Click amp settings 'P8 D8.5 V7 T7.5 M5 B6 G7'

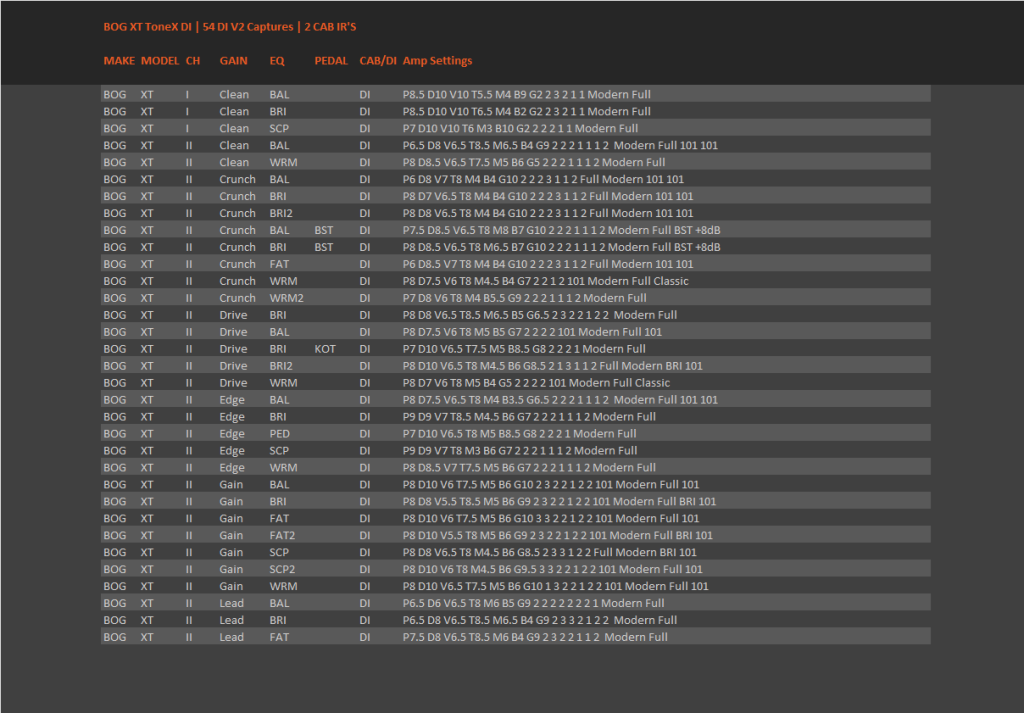(466, 468)
